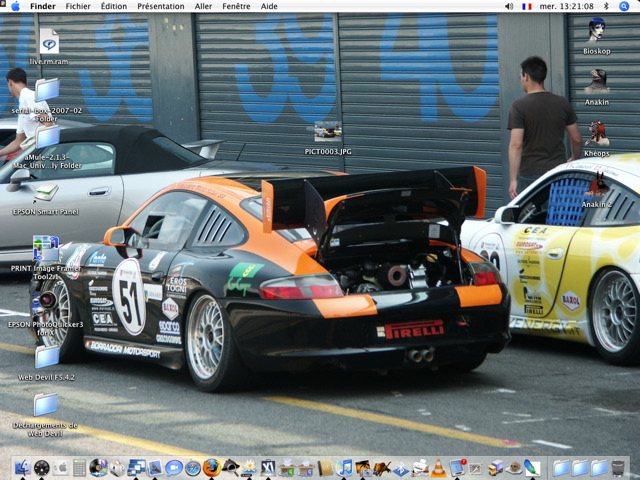Open the Dock folder next to the Trash
Image resolution: width=640 pixels, height=480 pixels.
click(x=599, y=468)
